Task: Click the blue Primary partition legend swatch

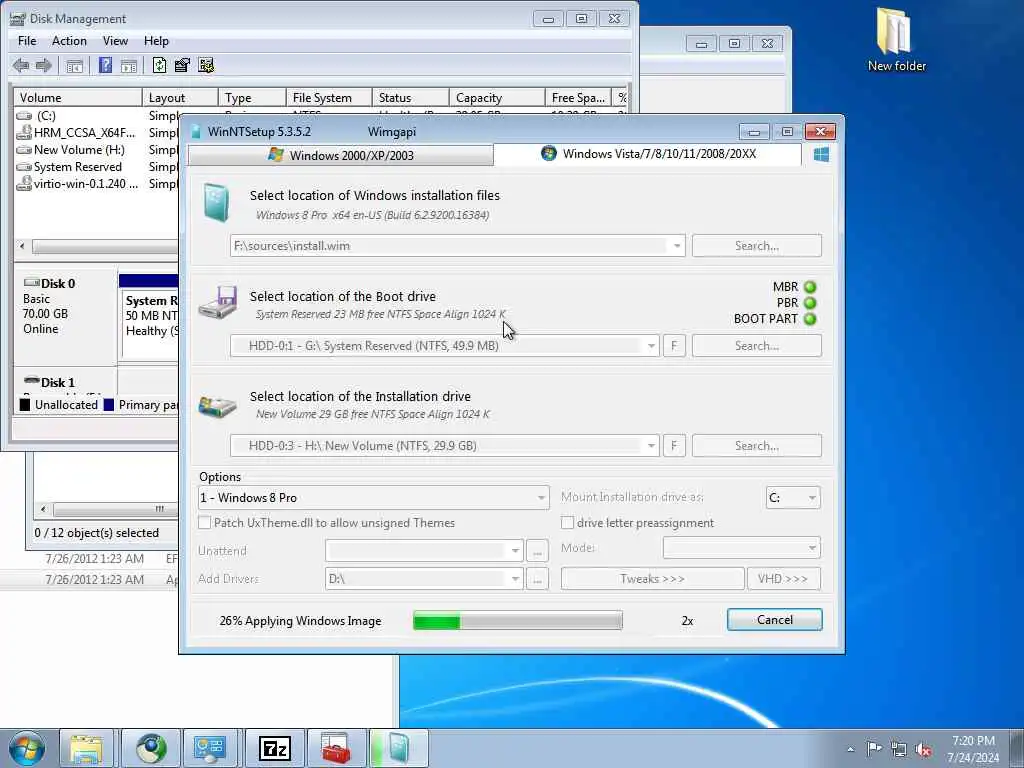Action: coord(108,405)
